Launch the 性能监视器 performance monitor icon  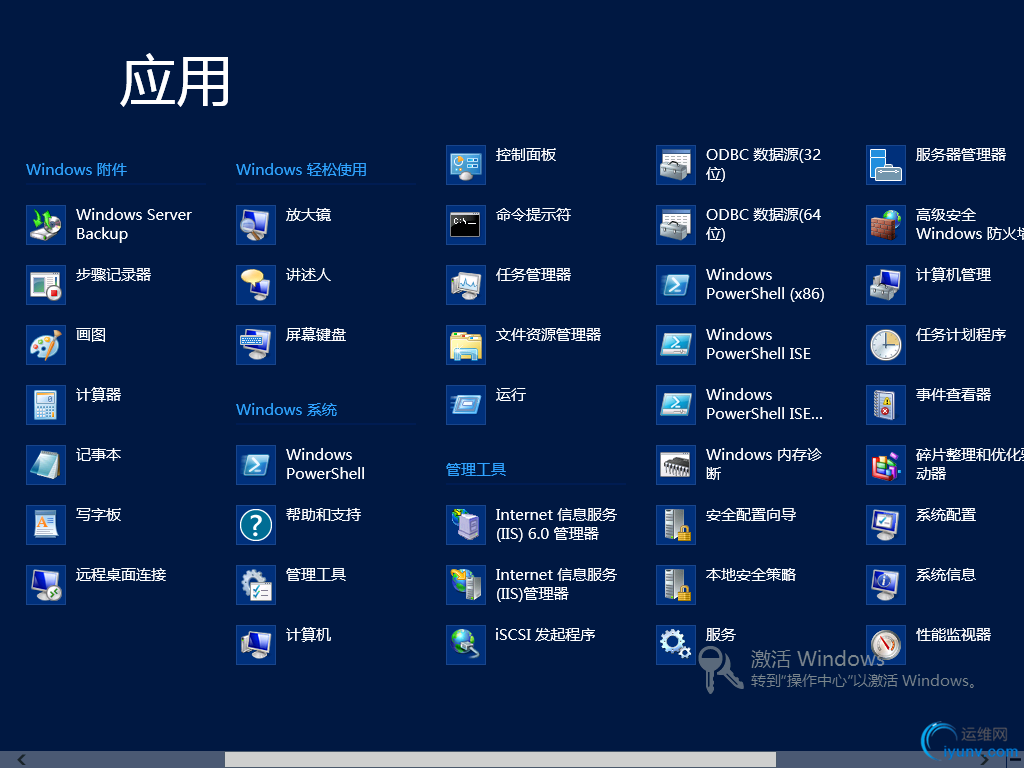click(x=886, y=646)
